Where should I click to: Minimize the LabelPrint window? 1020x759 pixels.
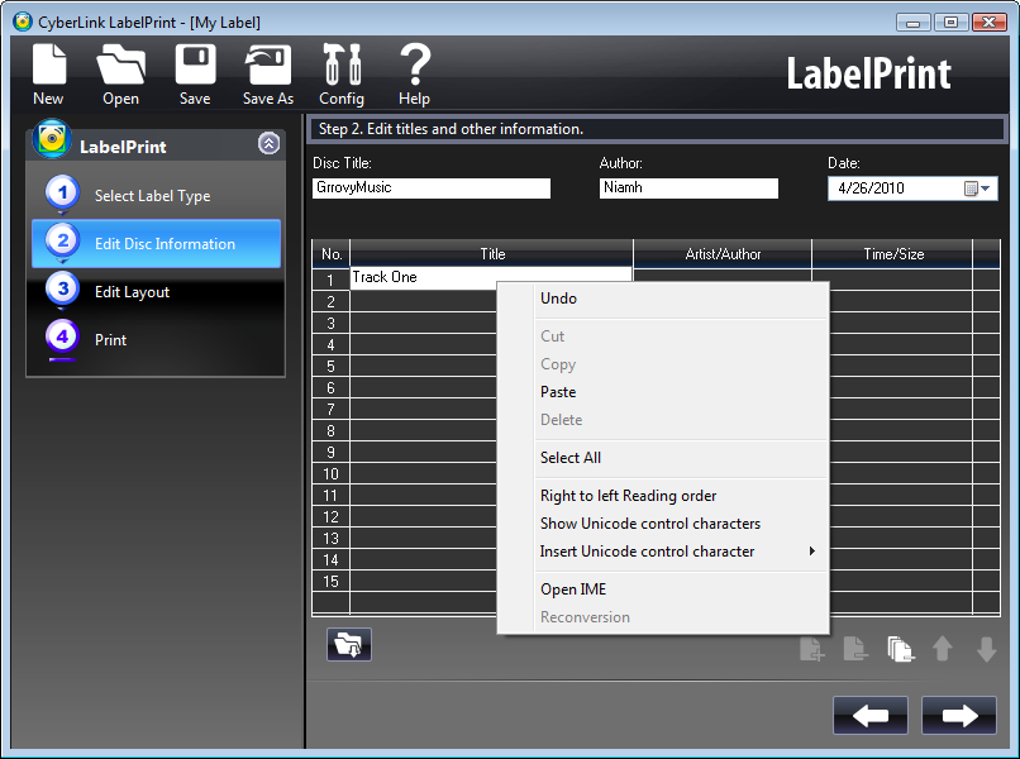[x=913, y=23]
